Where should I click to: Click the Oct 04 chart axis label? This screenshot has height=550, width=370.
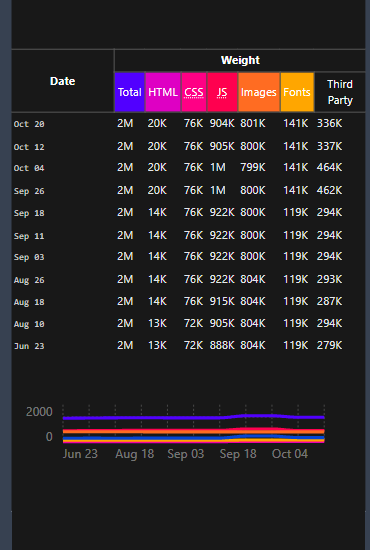click(x=290, y=454)
